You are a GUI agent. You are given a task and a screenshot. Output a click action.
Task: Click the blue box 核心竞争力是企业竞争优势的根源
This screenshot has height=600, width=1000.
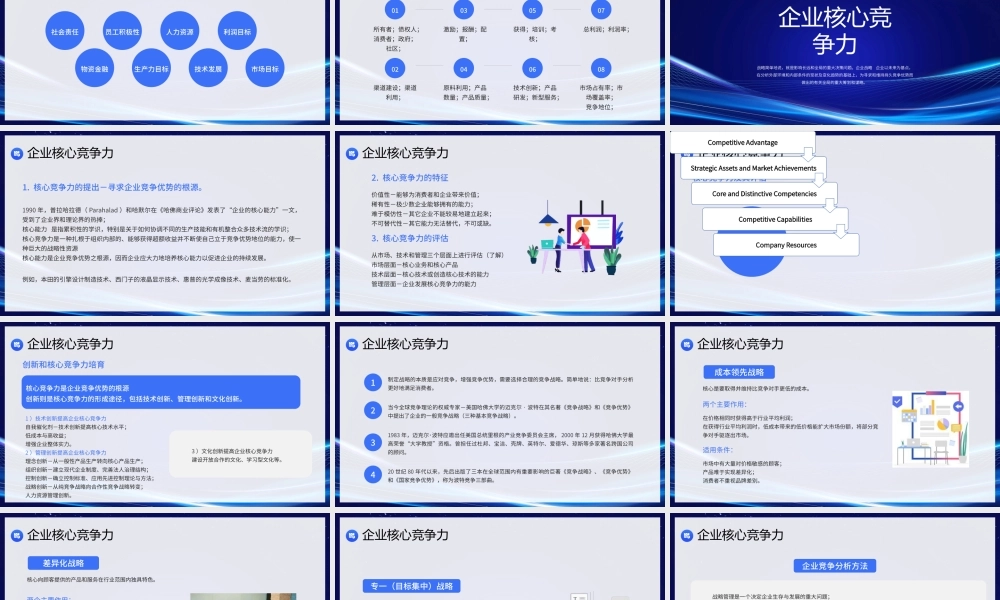(x=161, y=393)
